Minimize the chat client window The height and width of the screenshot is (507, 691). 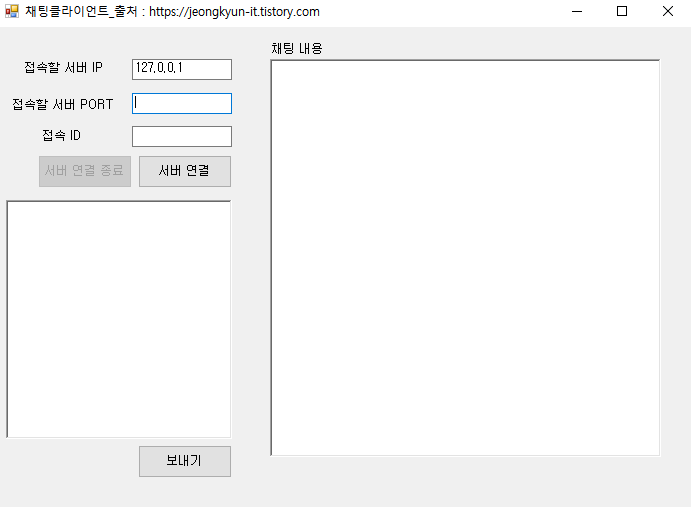[x=577, y=11]
